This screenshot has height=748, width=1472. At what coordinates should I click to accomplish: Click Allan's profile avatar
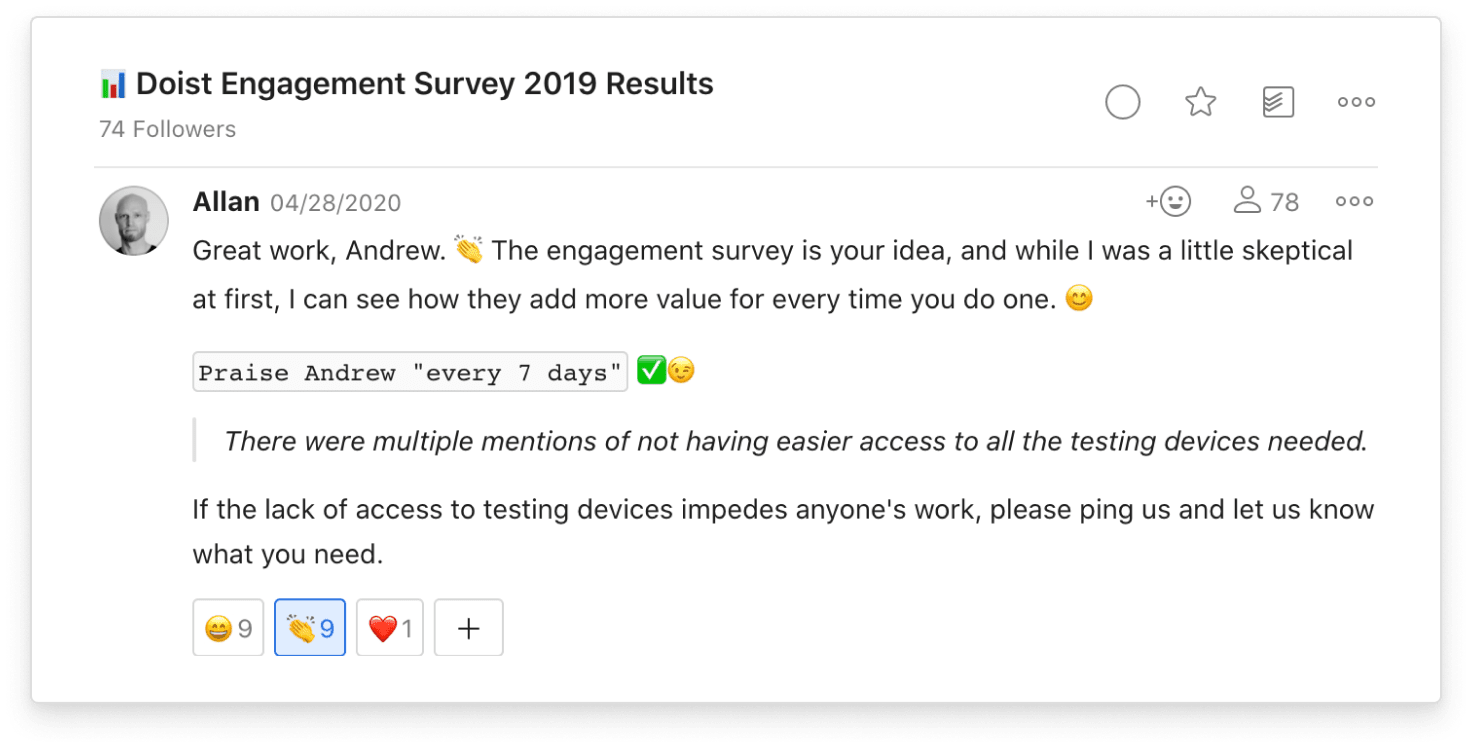tap(133, 221)
